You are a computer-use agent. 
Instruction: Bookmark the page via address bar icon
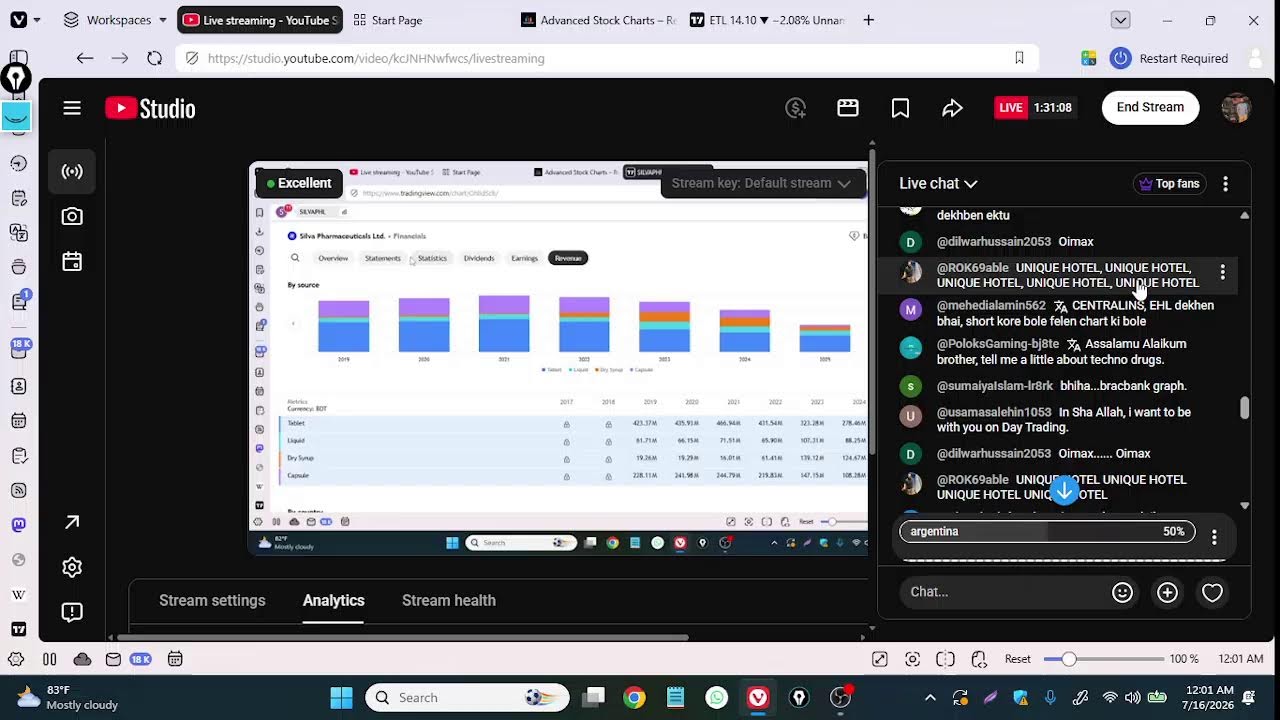1019,58
